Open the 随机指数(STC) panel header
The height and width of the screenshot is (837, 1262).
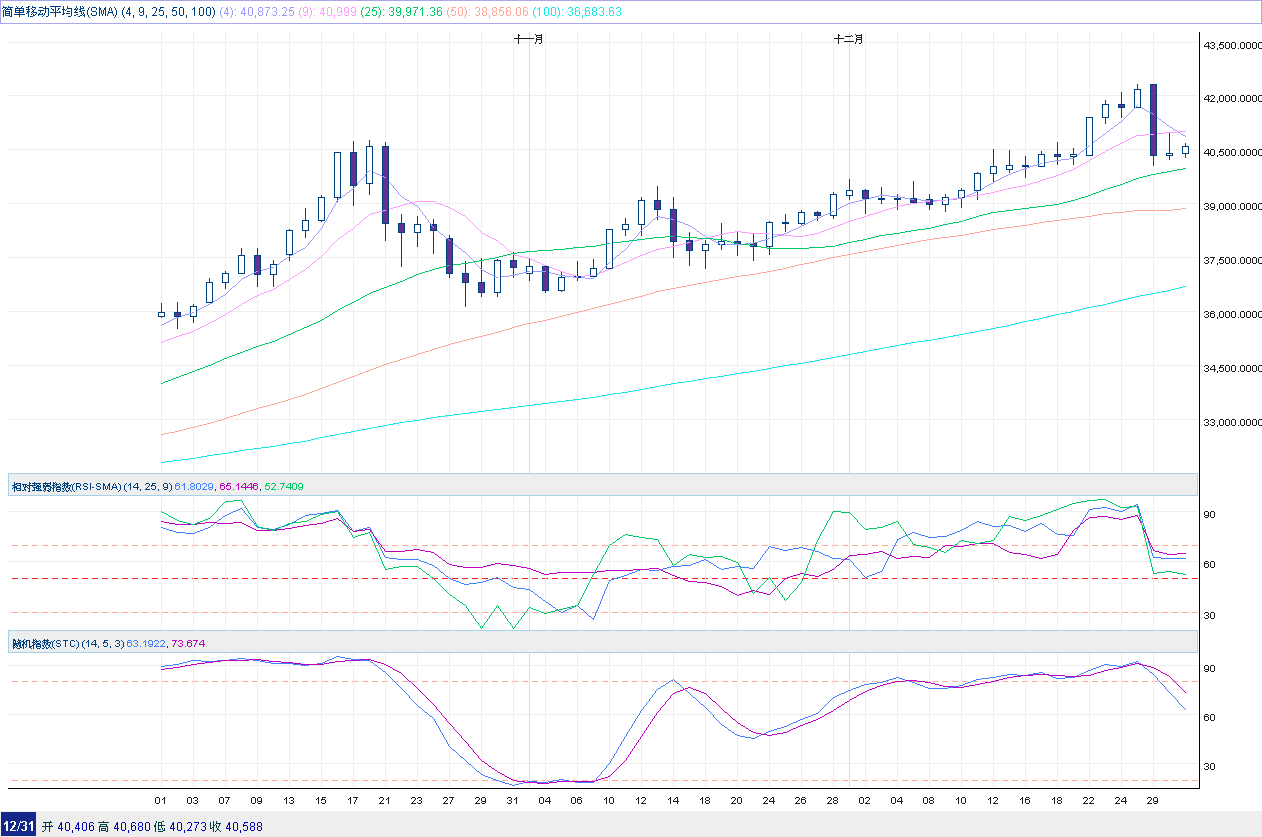coord(44,642)
